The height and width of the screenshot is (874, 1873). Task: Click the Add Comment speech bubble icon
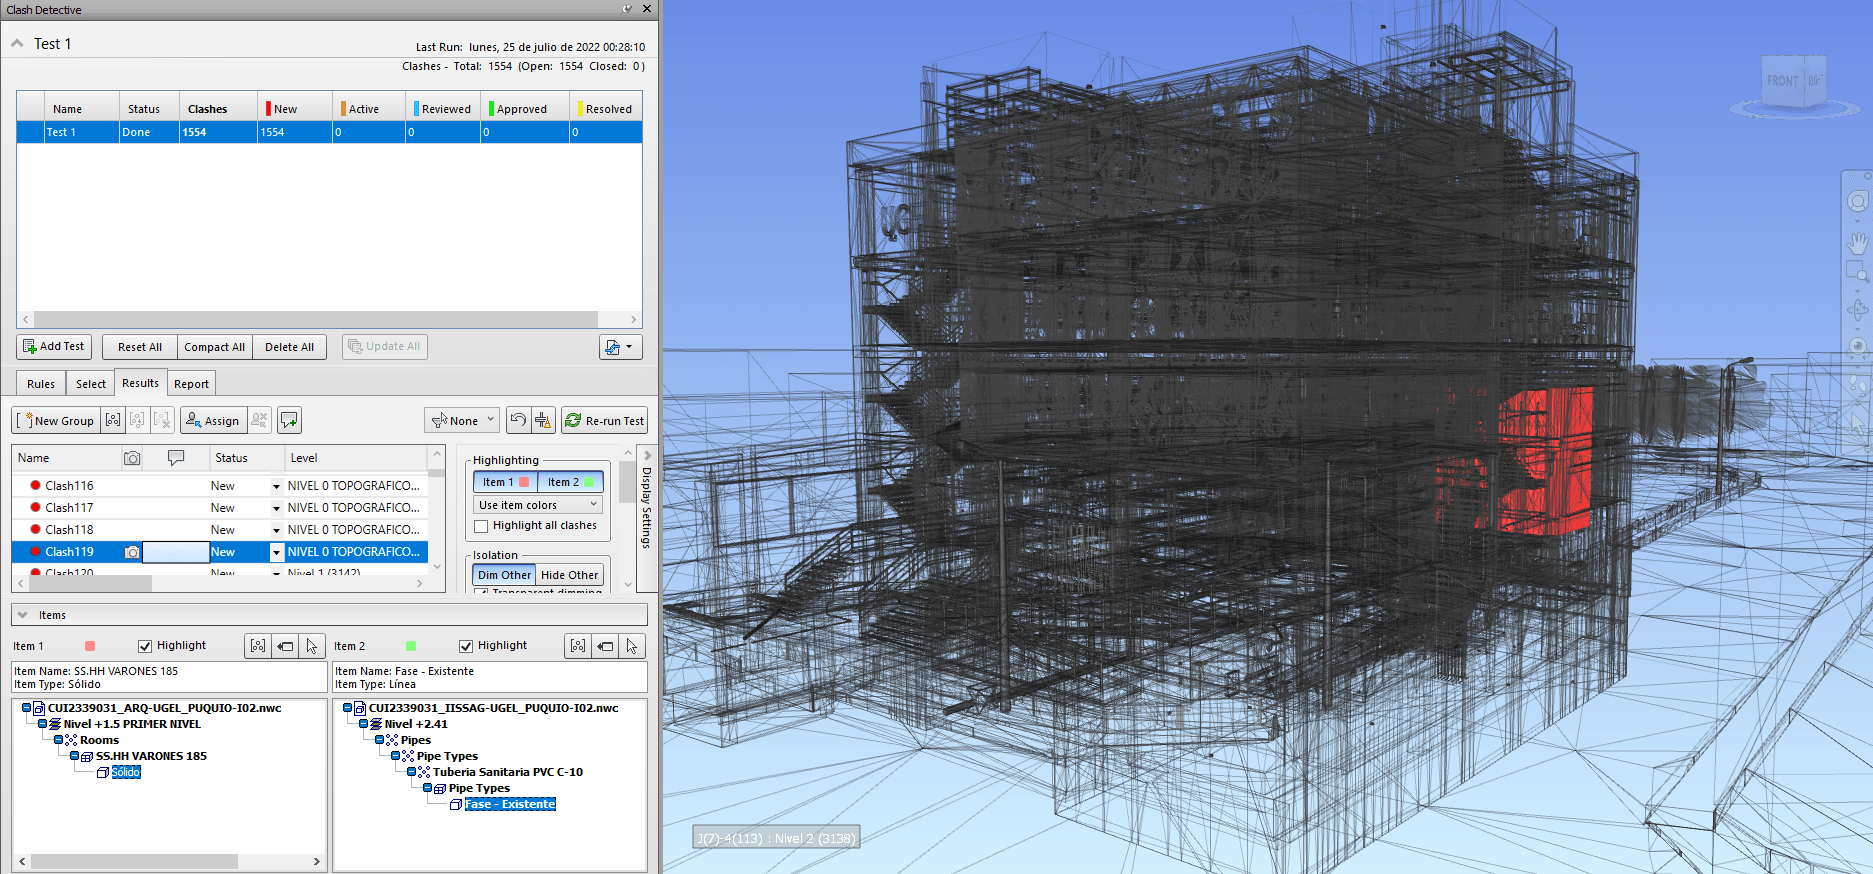289,421
